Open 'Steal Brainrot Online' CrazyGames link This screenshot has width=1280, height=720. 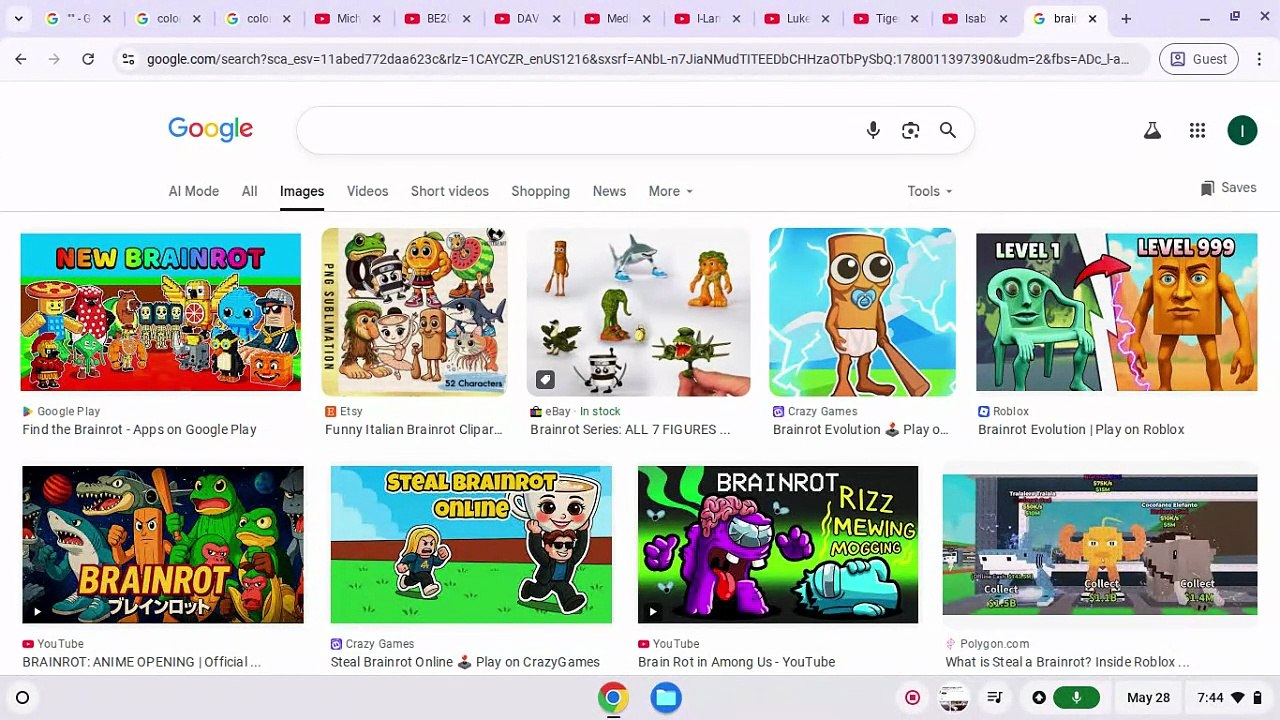[465, 662]
